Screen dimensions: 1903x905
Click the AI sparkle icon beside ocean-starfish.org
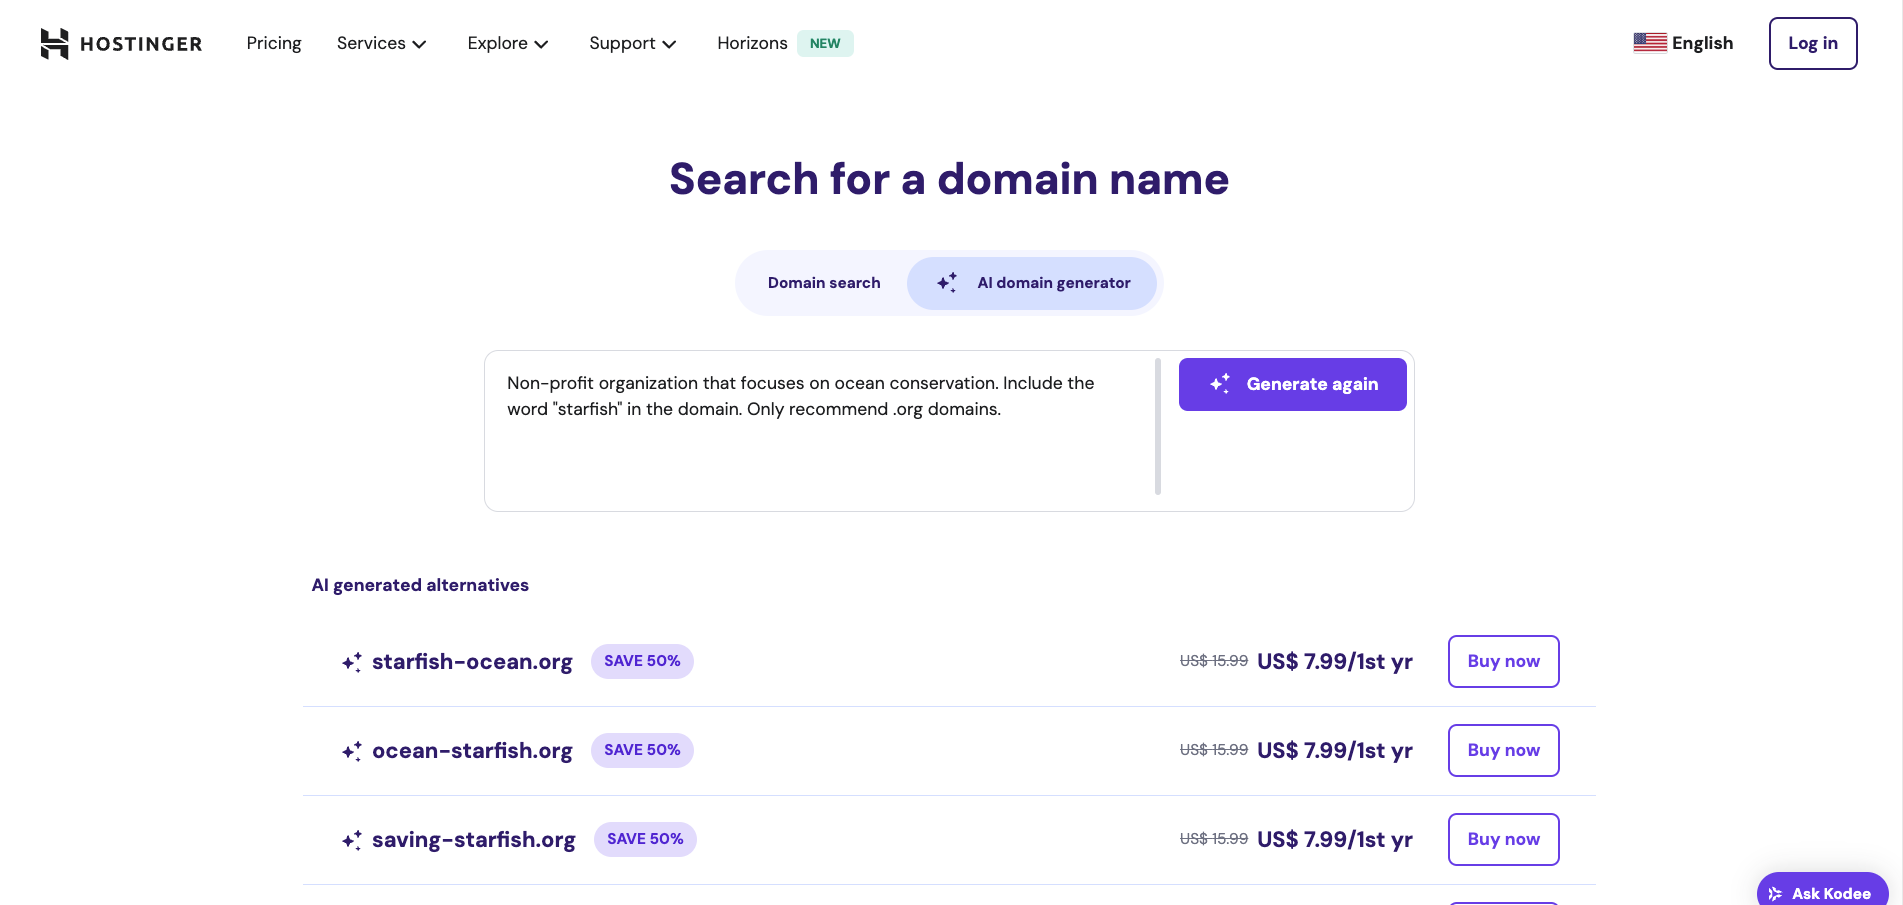tap(351, 750)
